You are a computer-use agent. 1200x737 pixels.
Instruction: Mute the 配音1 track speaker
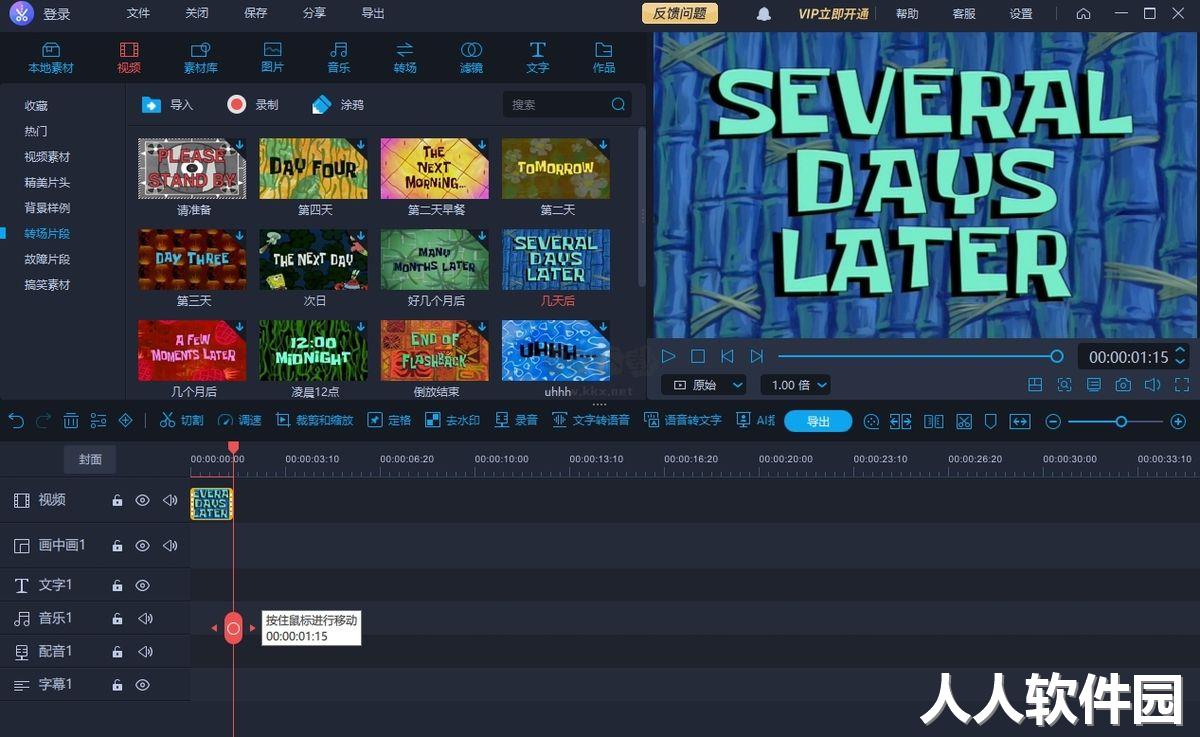coord(146,652)
